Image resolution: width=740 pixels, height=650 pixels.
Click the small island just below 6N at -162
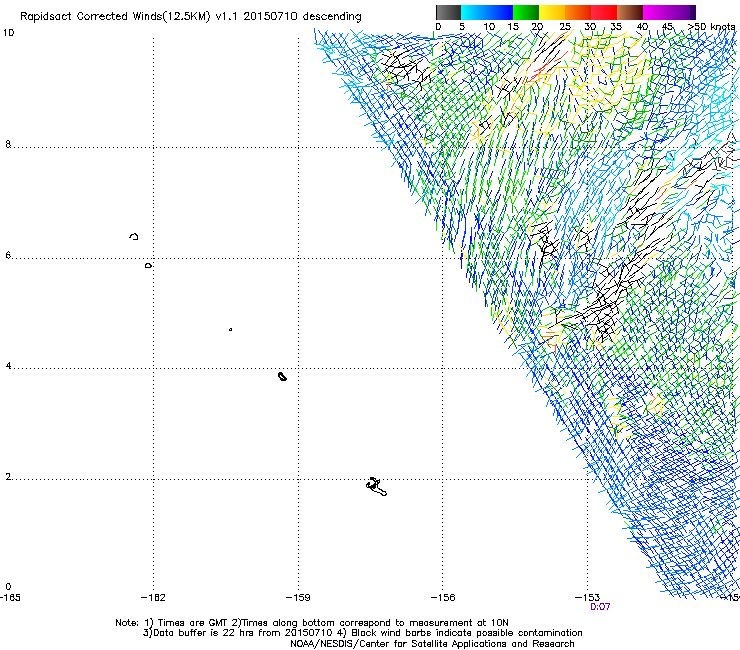coord(148,266)
